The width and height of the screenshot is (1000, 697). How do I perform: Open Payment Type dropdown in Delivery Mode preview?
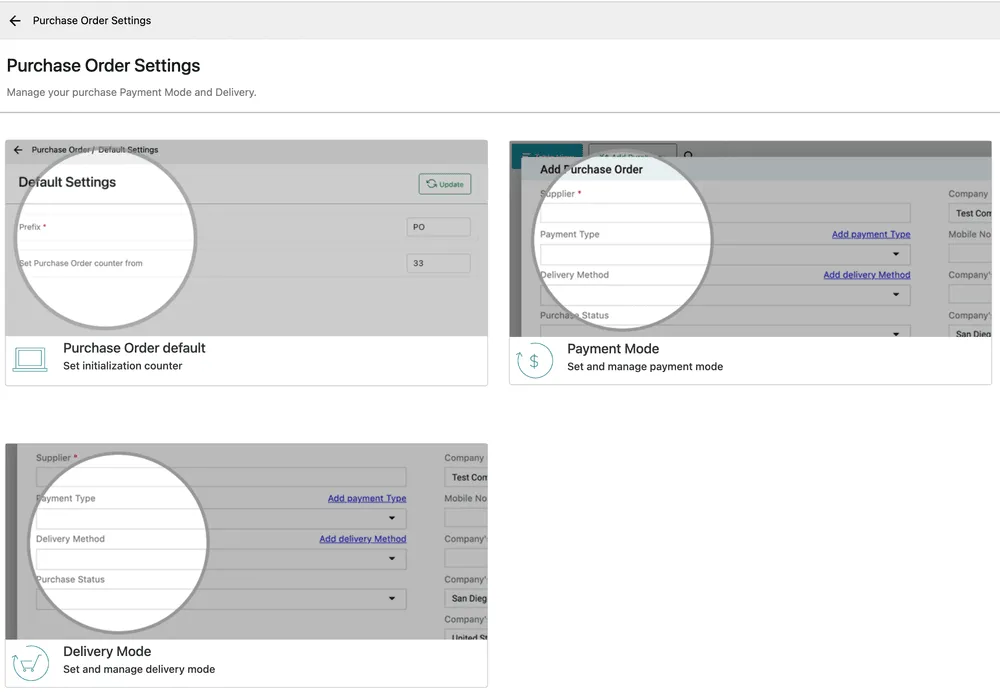[x=221, y=518]
